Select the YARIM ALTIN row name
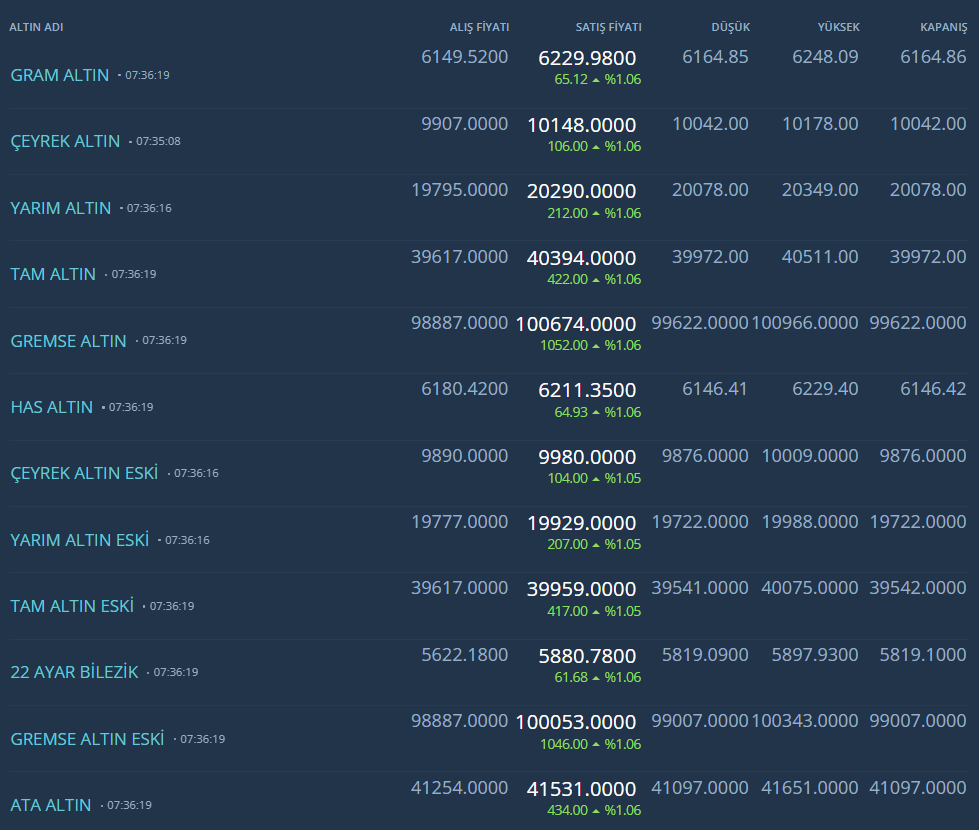 (x=61, y=208)
